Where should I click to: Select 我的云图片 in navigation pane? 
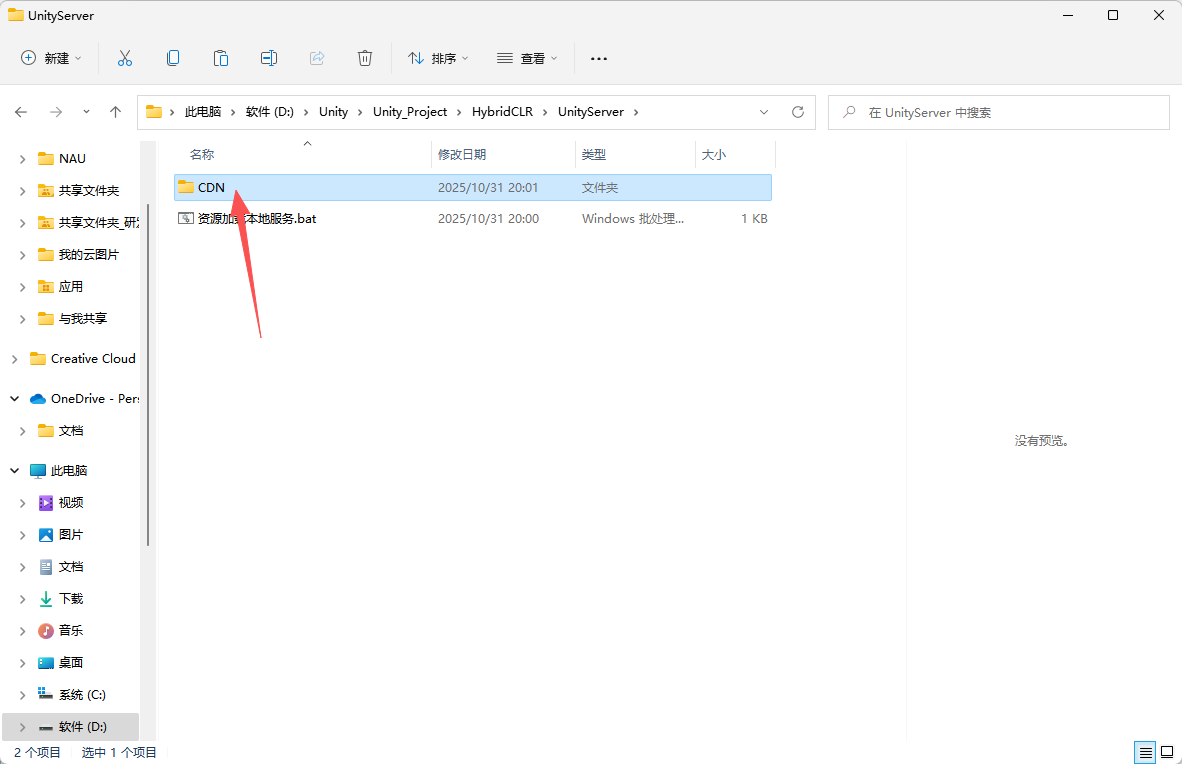pos(88,255)
